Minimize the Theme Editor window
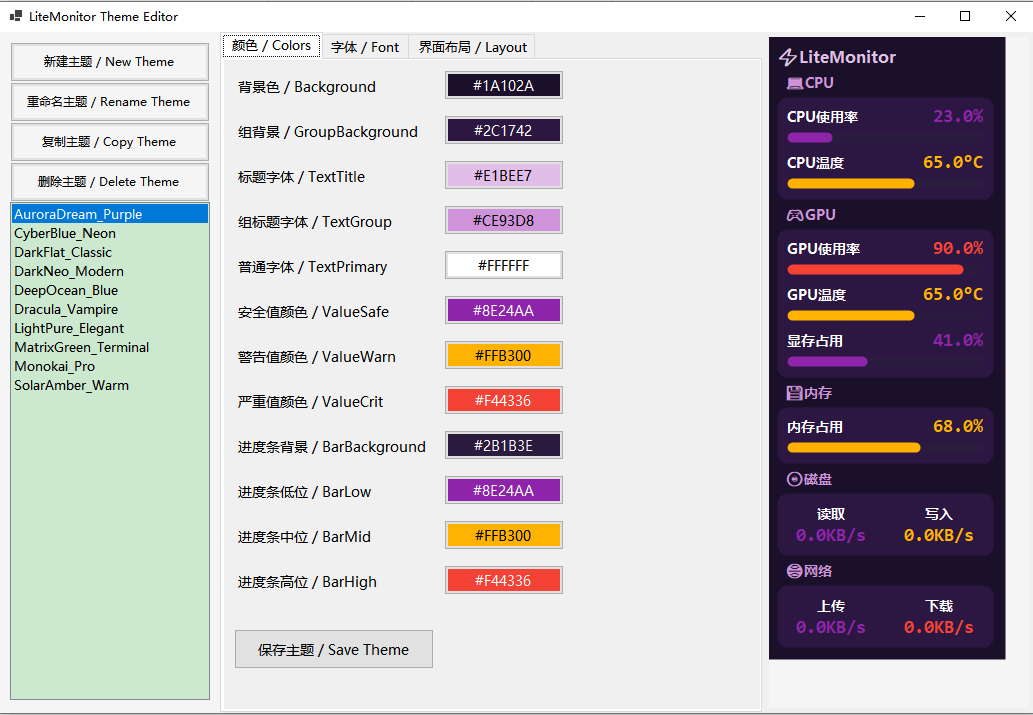This screenshot has width=1033, height=715. [x=920, y=16]
